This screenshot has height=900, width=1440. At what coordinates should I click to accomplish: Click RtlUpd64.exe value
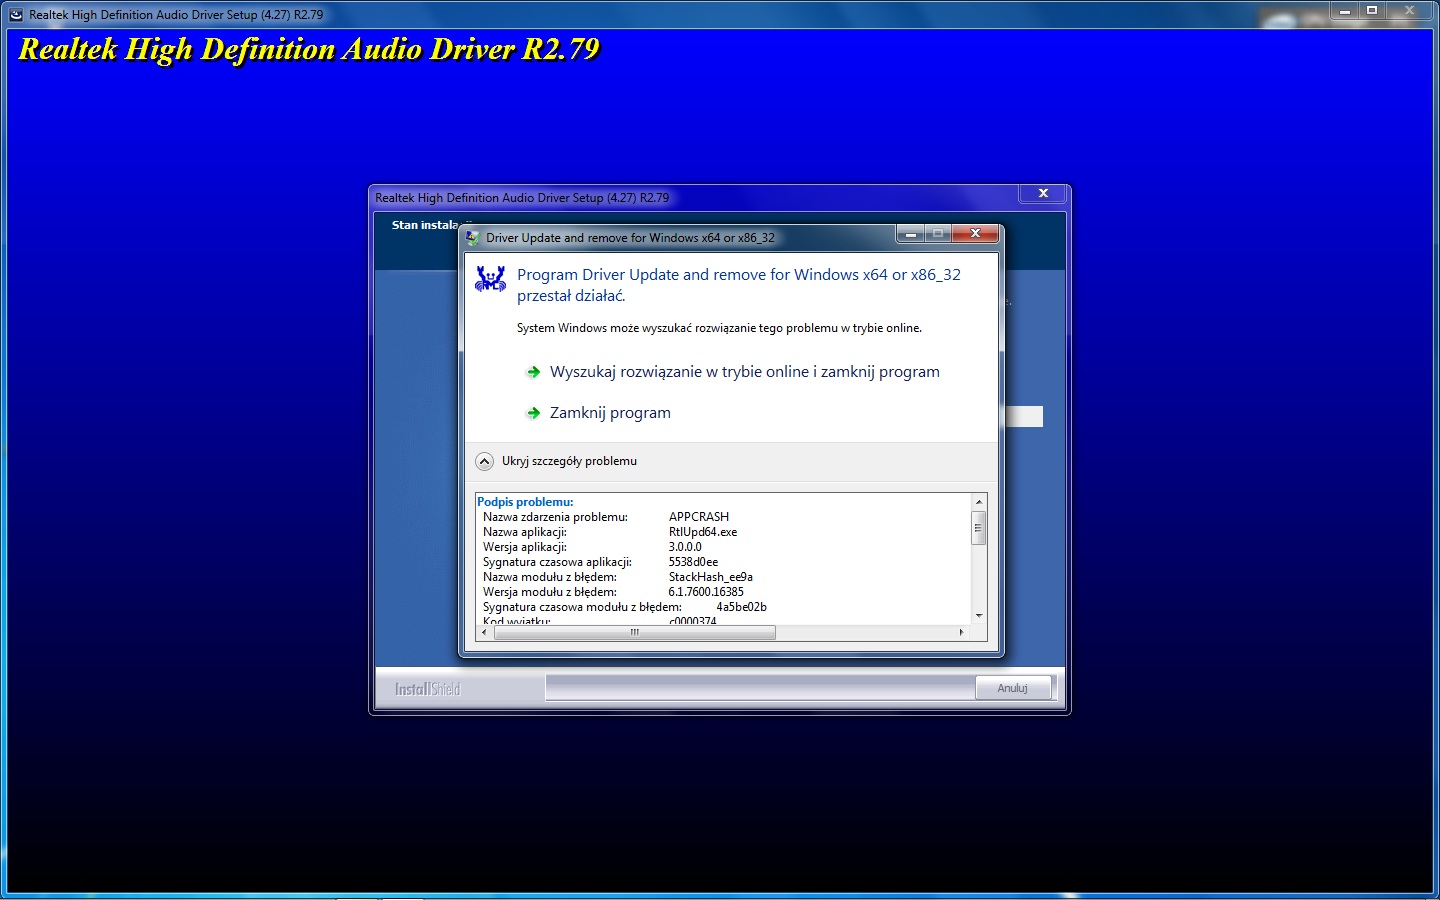tap(703, 532)
